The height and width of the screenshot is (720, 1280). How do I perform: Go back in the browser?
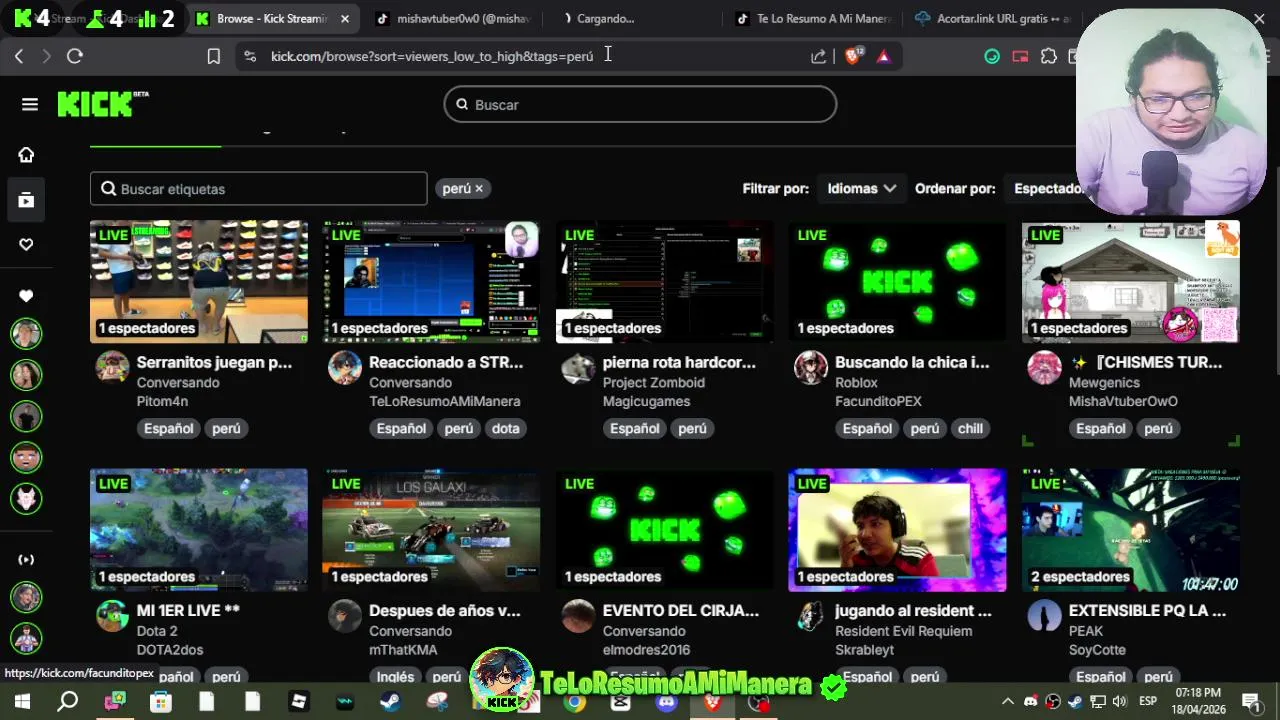(x=19, y=56)
